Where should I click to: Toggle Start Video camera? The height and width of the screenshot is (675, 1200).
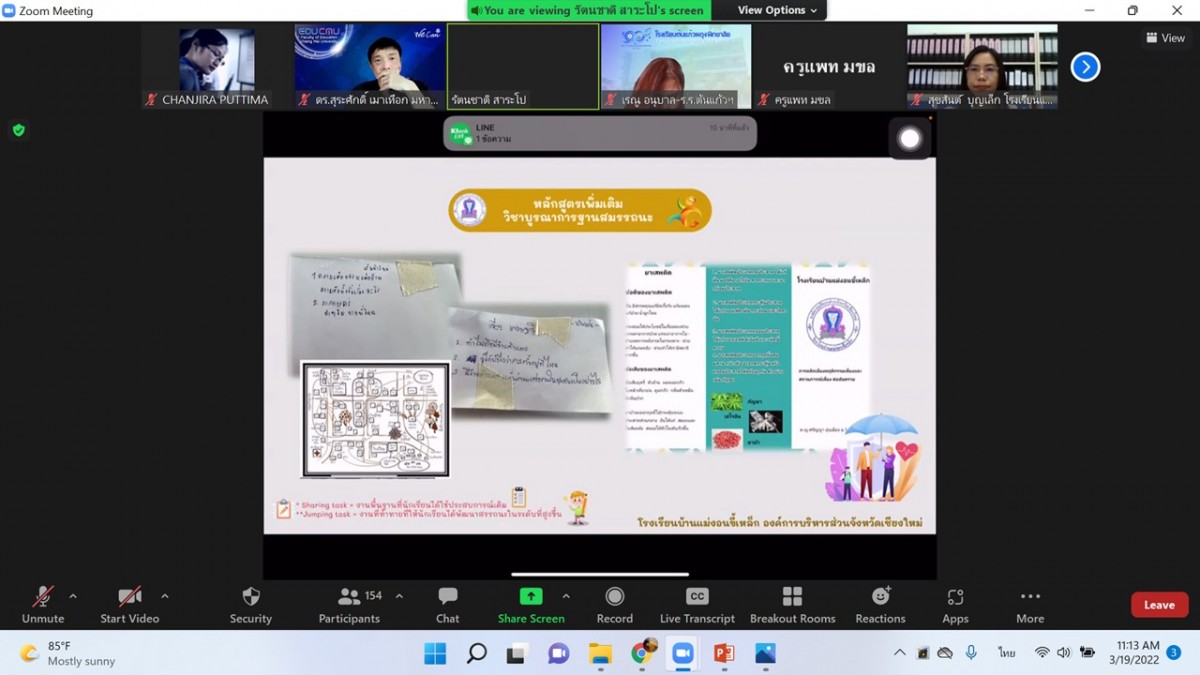[129, 604]
